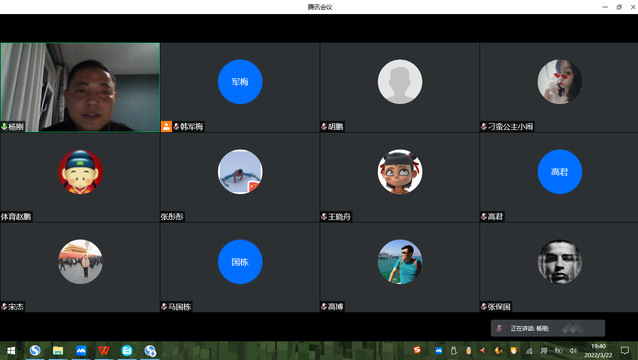Select 杨刚's live video tile

tap(80, 87)
